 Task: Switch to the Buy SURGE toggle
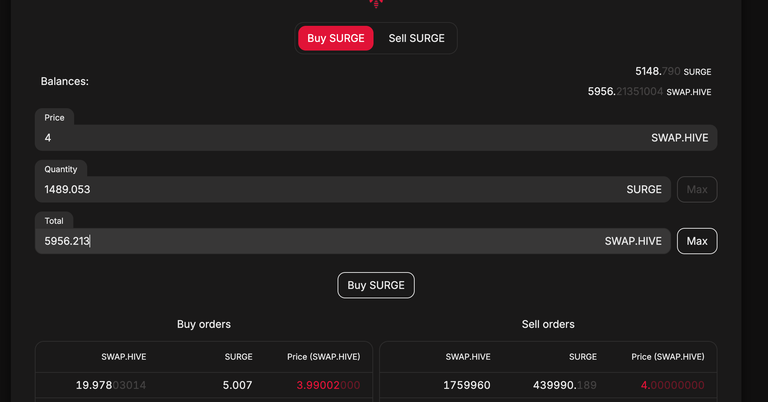point(336,38)
